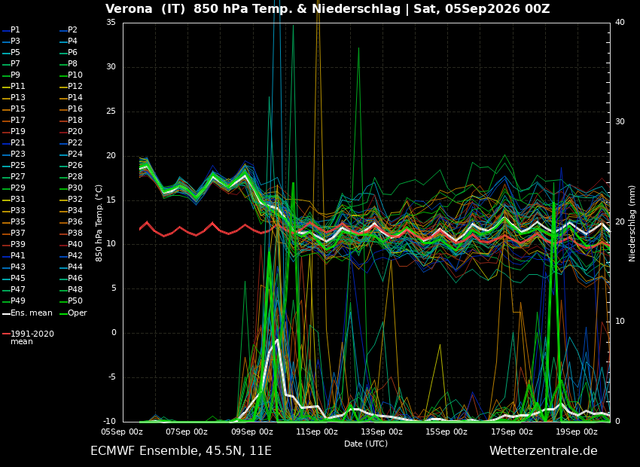The height and width of the screenshot is (467, 640).
Task: Click the 15Sep 00z date tick label
Action: (447, 432)
